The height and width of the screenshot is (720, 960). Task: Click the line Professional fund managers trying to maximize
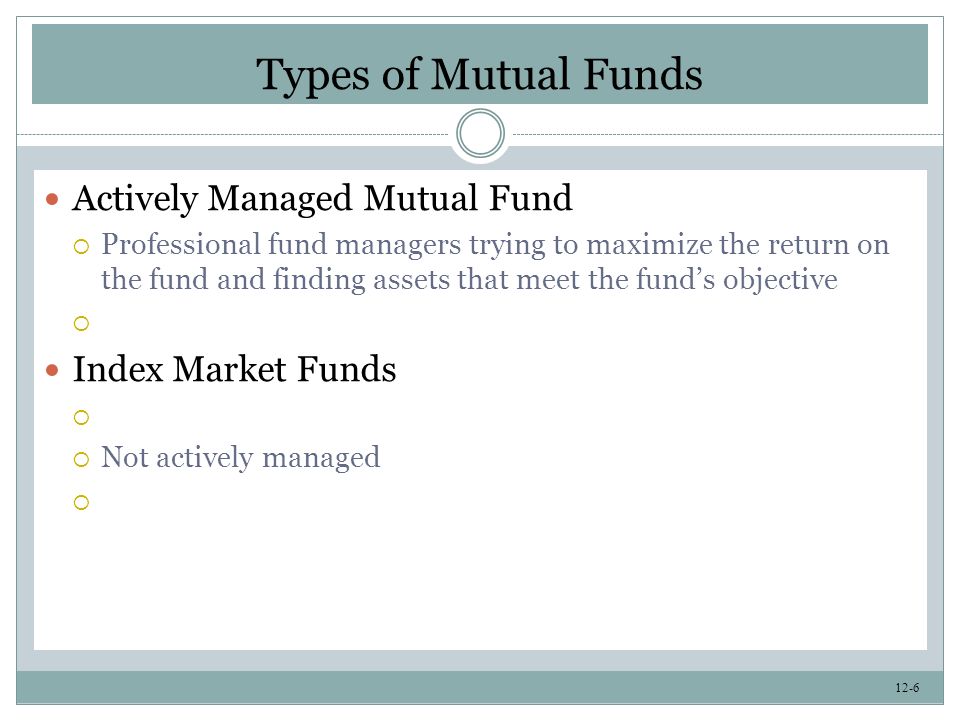tap(495, 245)
